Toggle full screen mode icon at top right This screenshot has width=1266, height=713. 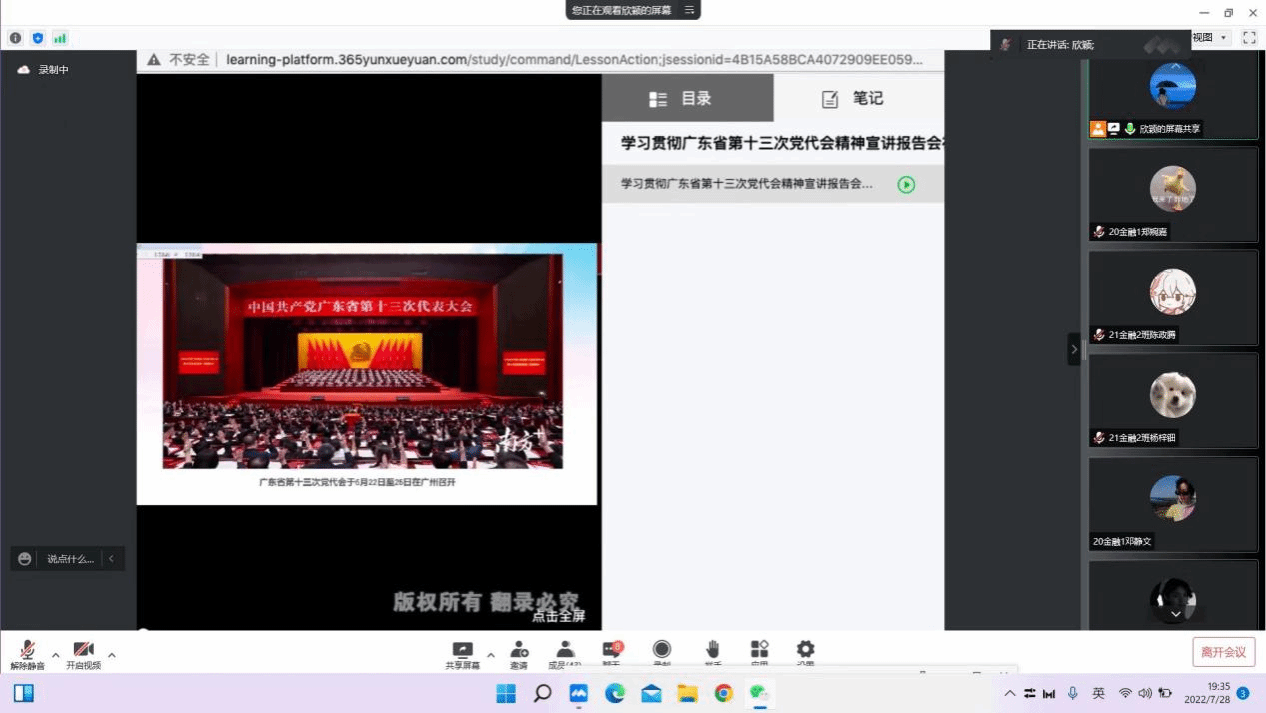click(1249, 37)
